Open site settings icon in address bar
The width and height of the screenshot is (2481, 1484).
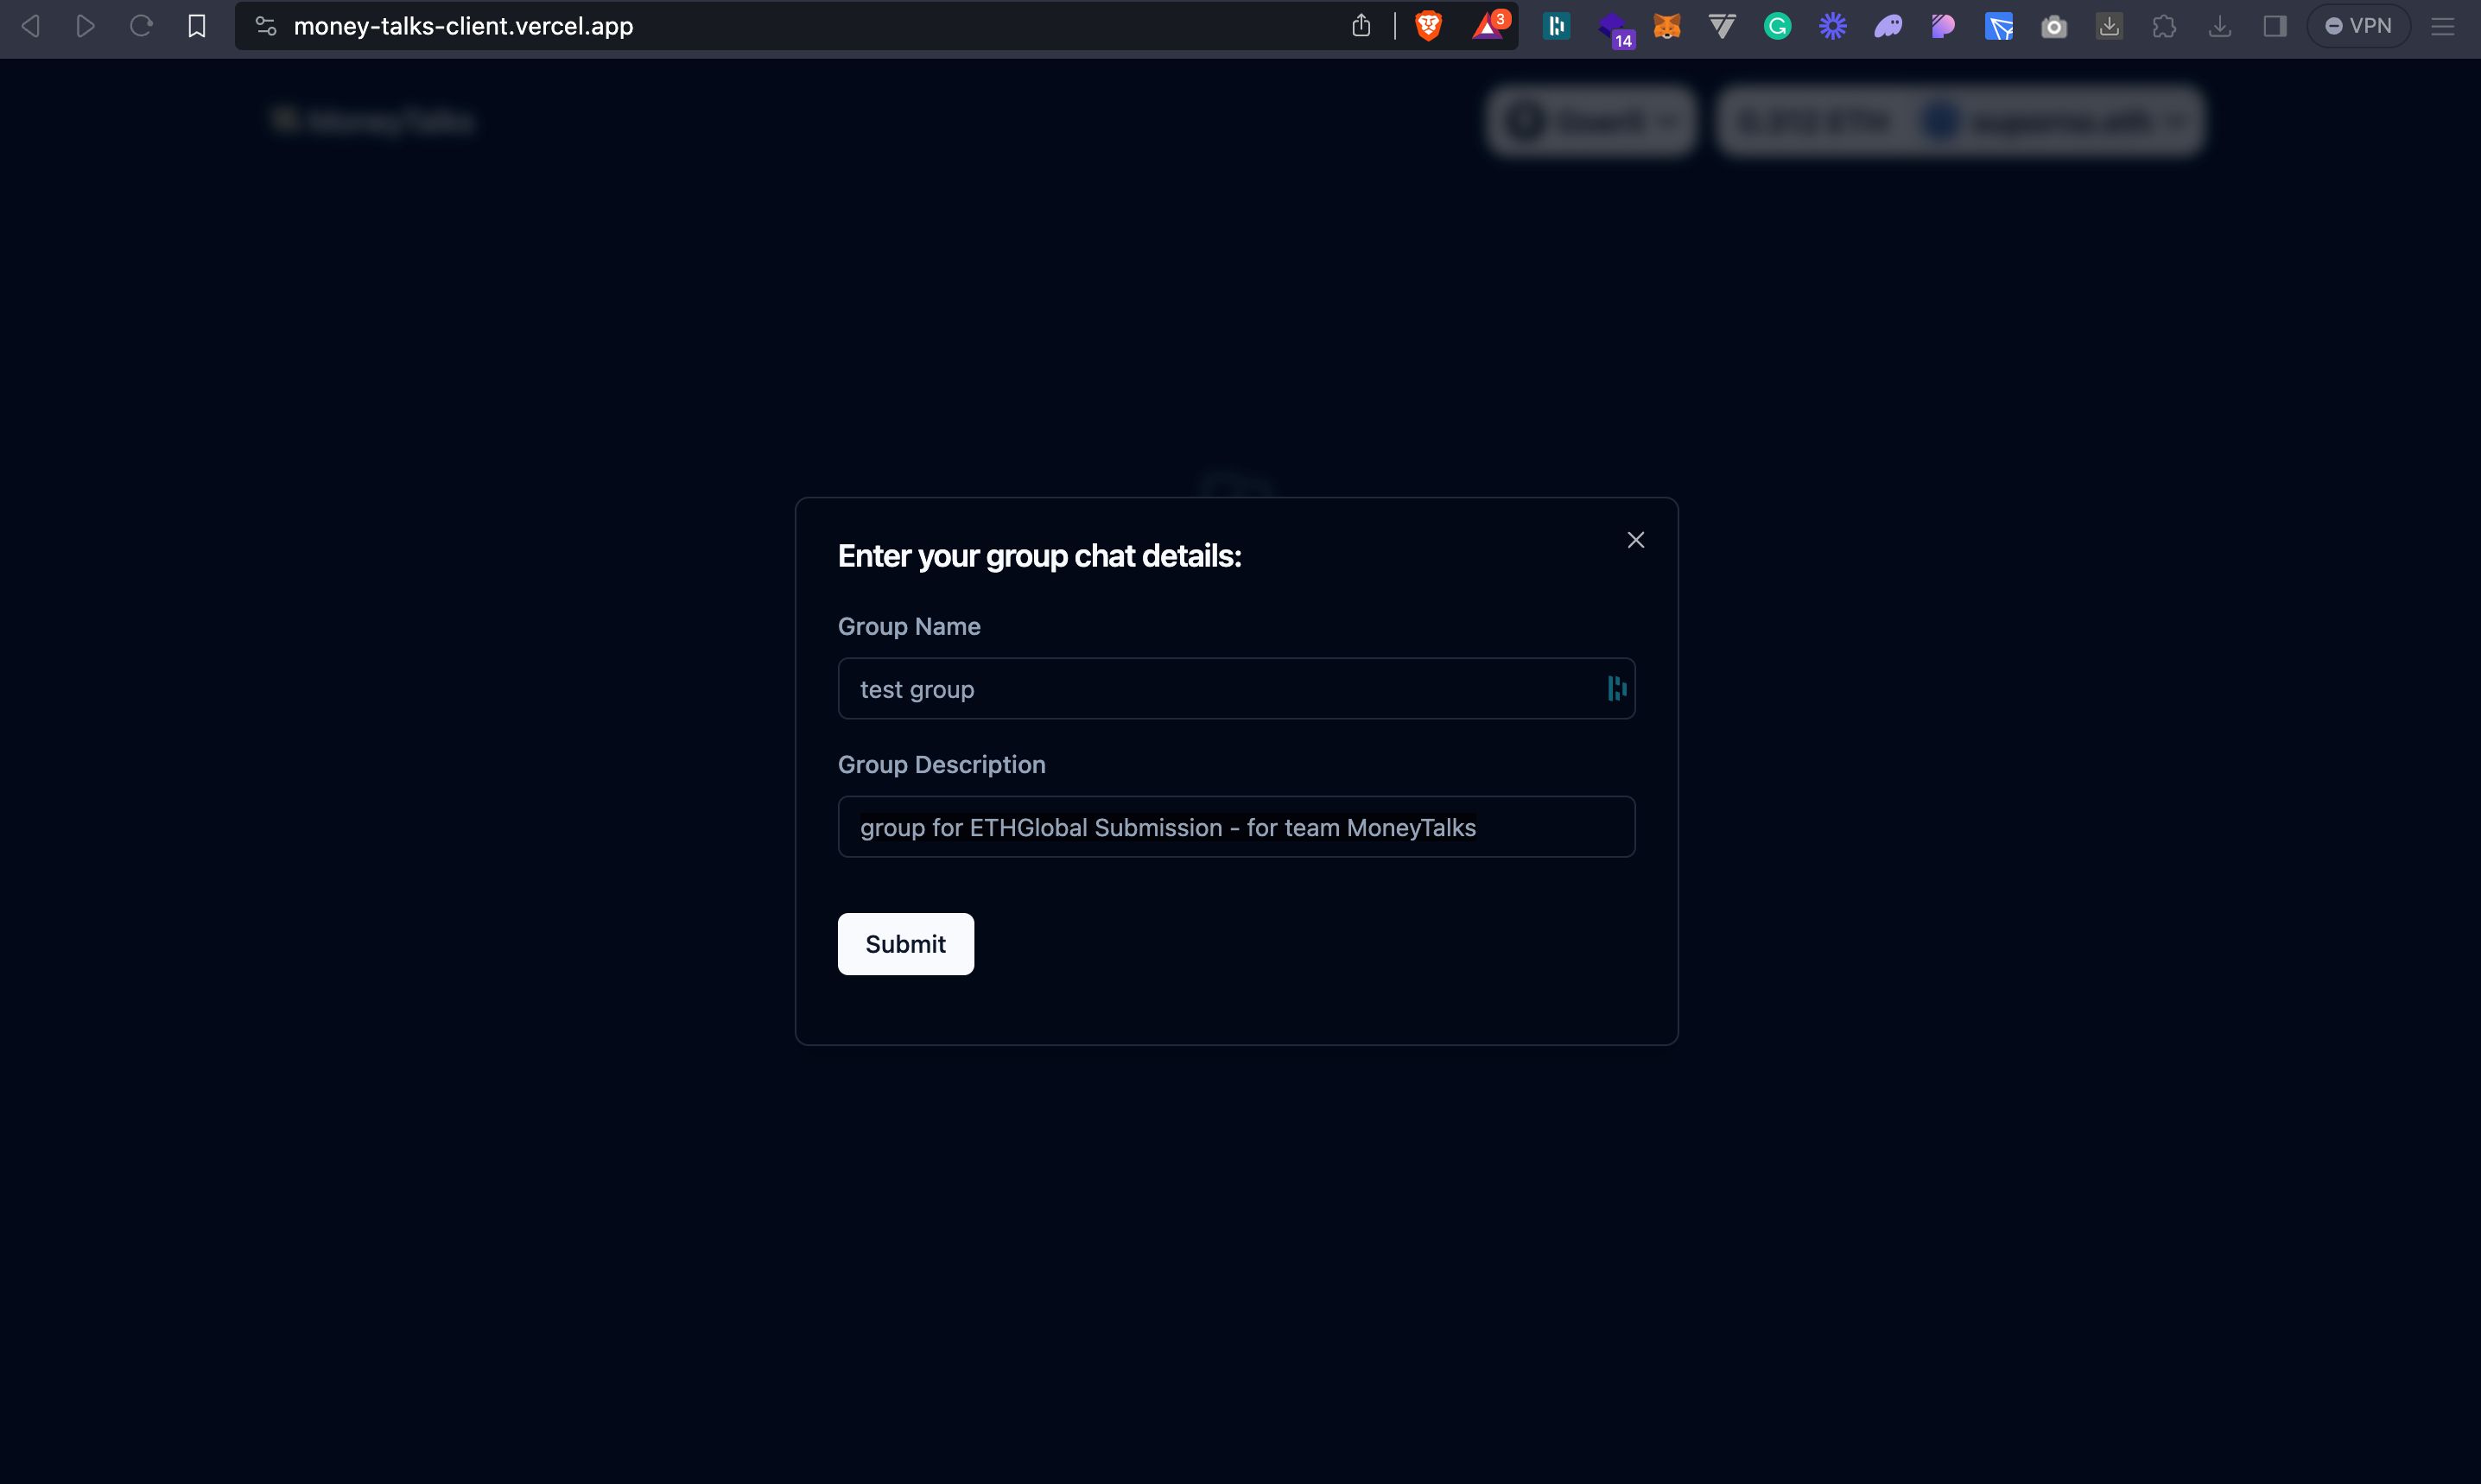tap(265, 26)
